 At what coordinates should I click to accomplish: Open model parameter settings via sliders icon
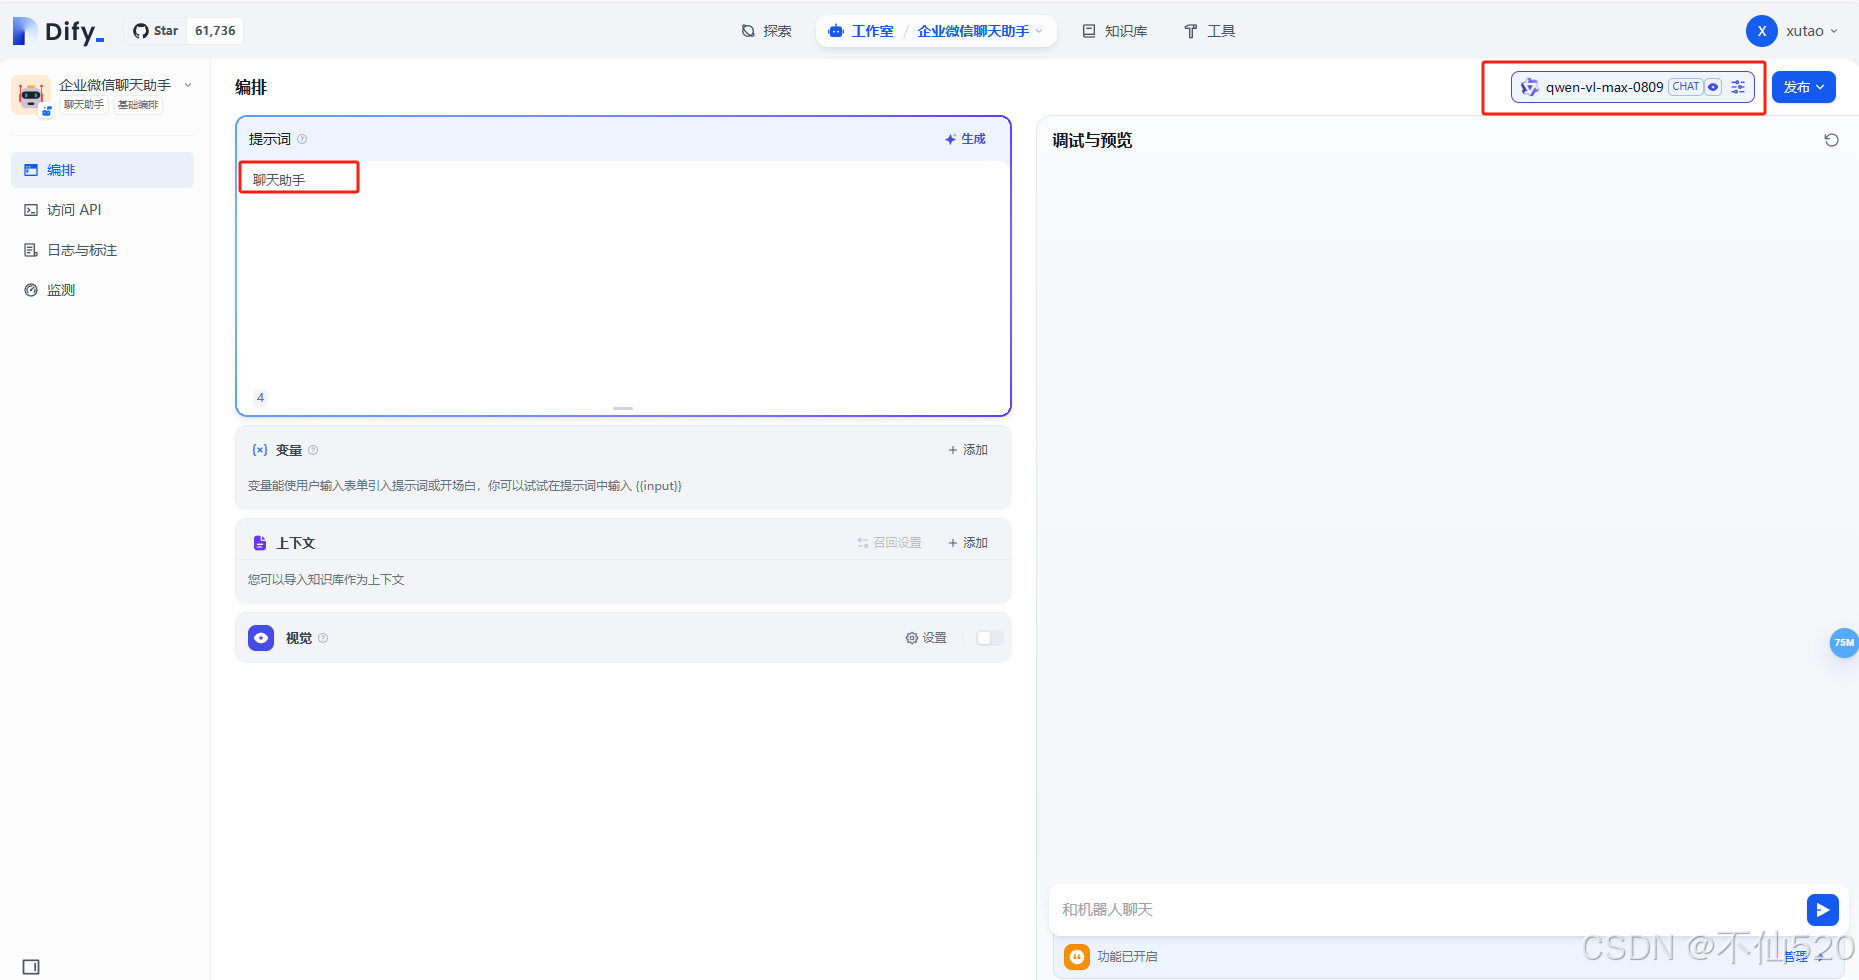click(x=1737, y=87)
